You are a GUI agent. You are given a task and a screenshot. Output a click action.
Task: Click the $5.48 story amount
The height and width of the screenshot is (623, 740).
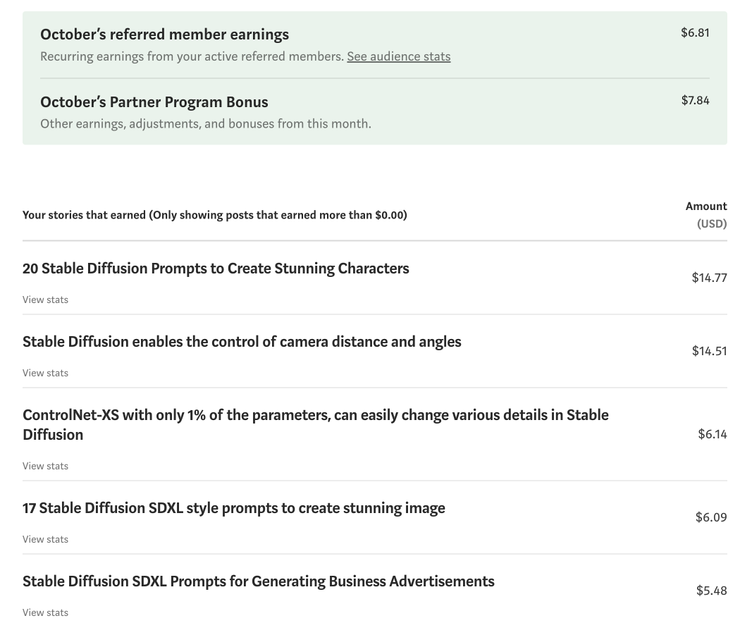point(711,591)
